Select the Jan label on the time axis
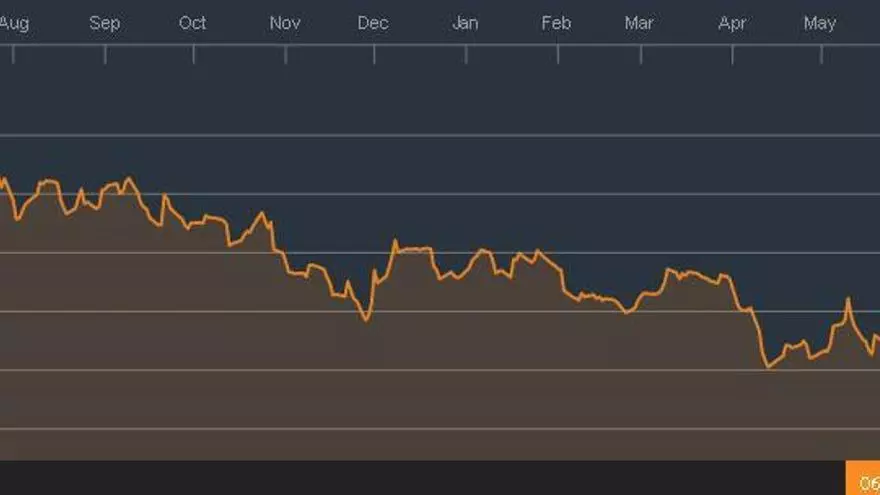The image size is (880, 495). pos(465,23)
